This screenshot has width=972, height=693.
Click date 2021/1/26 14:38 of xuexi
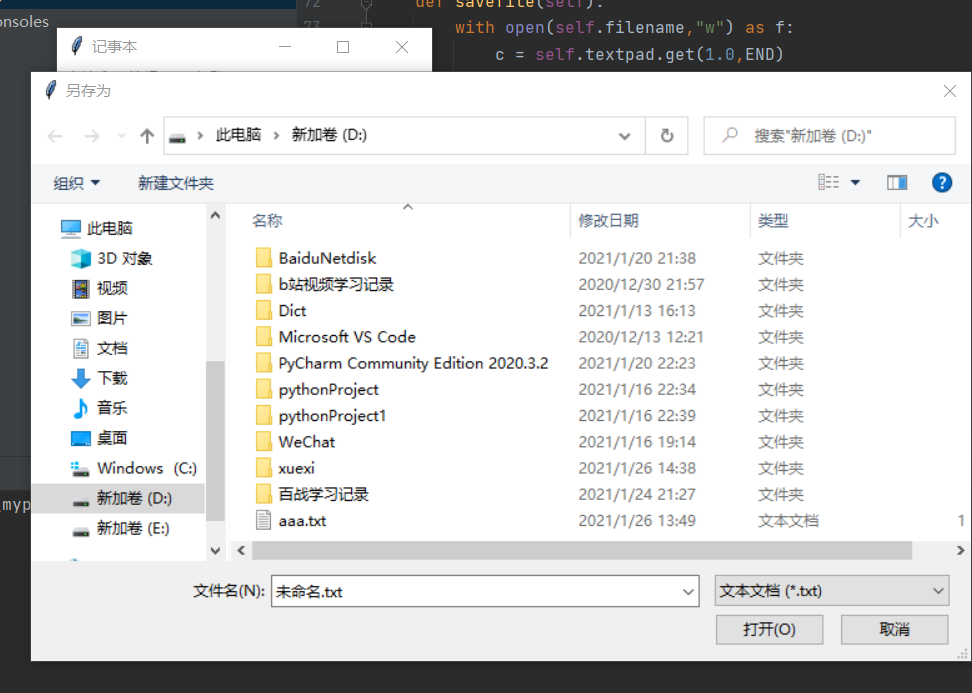(637, 468)
